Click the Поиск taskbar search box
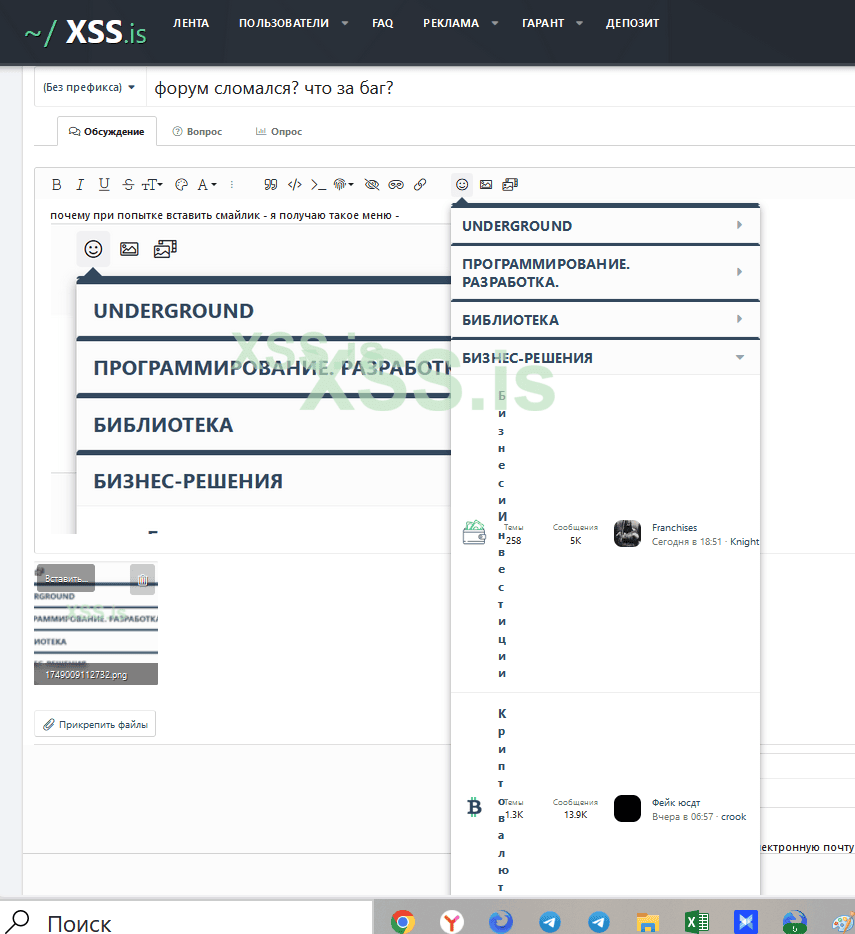Image resolution: width=855 pixels, height=934 pixels. click(x=186, y=917)
